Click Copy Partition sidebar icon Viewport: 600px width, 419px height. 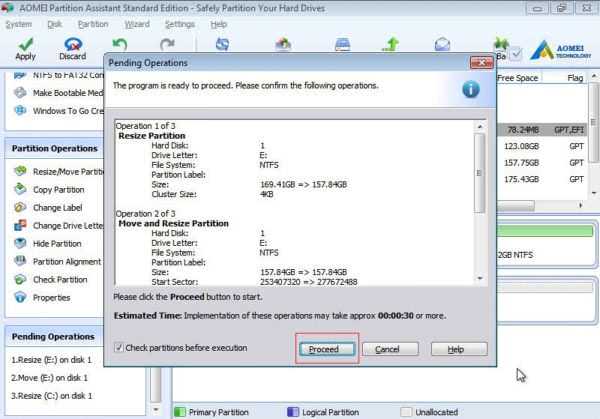(x=20, y=189)
